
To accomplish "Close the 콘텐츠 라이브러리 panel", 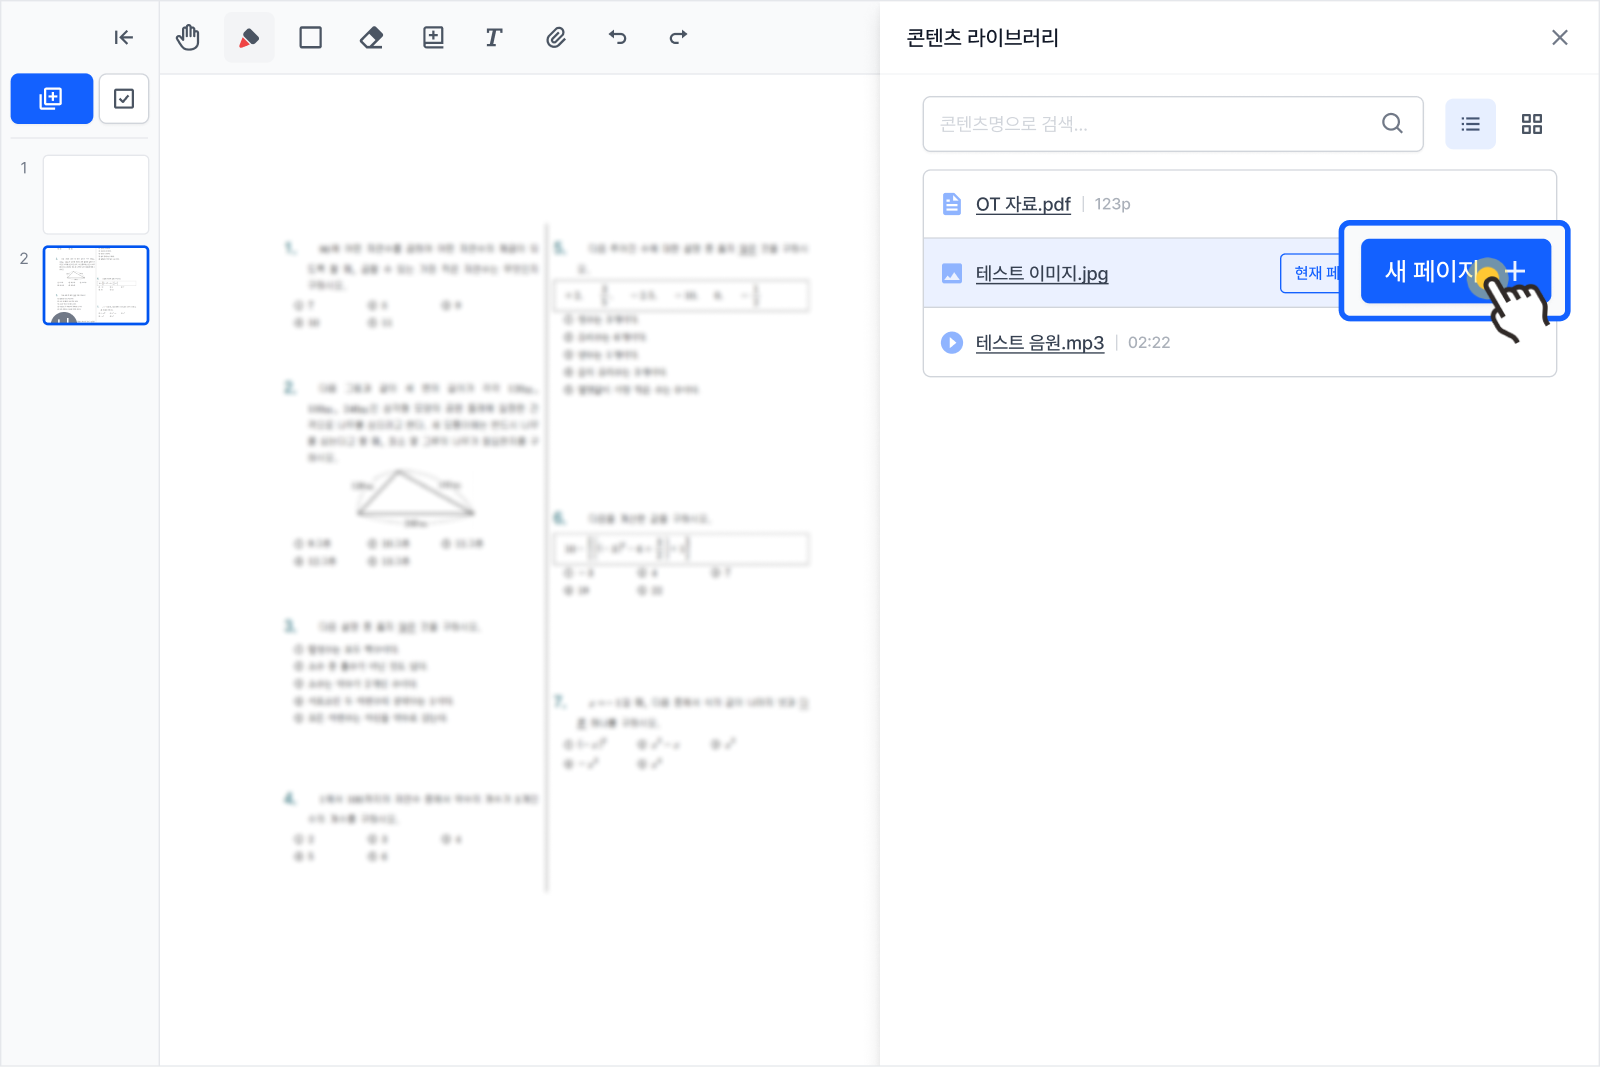I will click(x=1560, y=38).
